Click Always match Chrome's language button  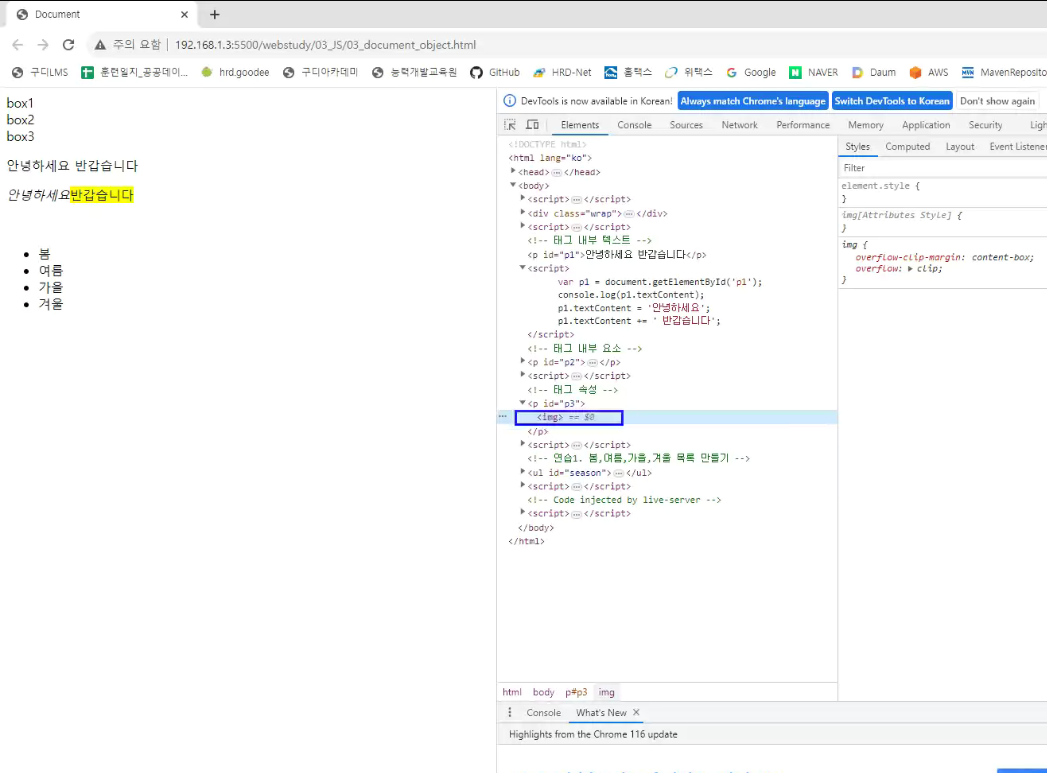(x=753, y=101)
